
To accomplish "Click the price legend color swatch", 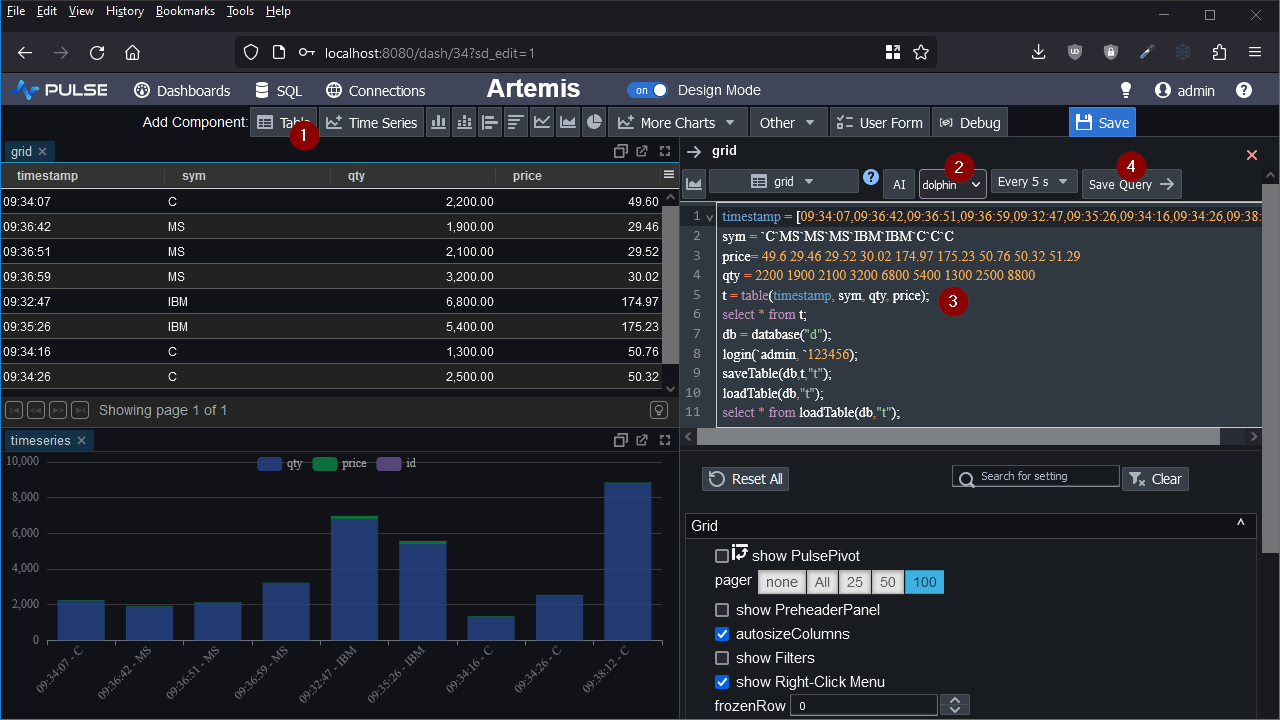I will 325,463.
